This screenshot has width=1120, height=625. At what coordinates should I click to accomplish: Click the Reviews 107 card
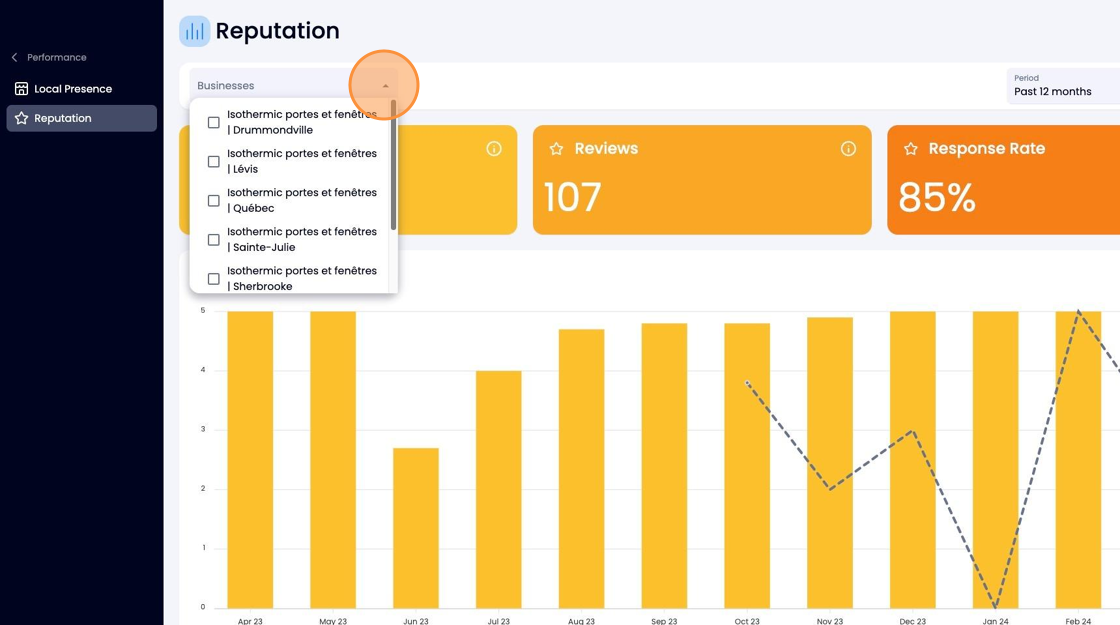coord(702,180)
